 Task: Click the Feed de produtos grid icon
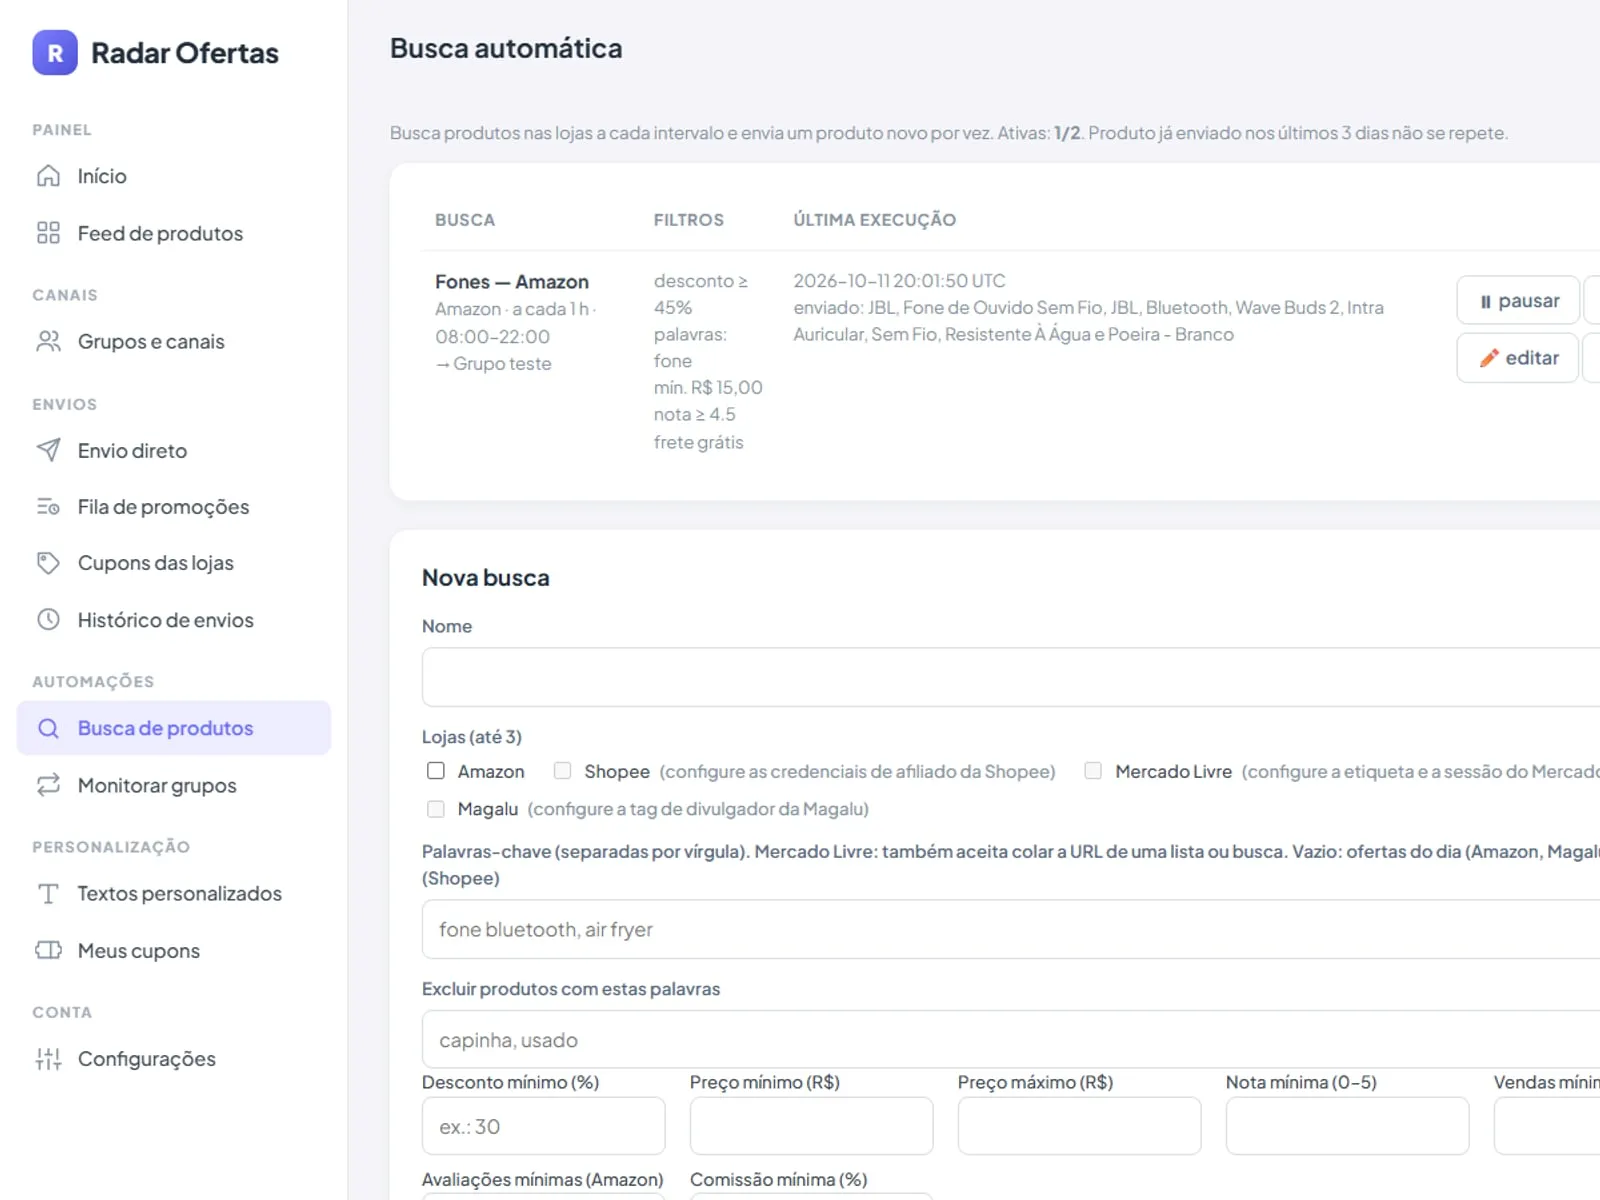point(48,233)
